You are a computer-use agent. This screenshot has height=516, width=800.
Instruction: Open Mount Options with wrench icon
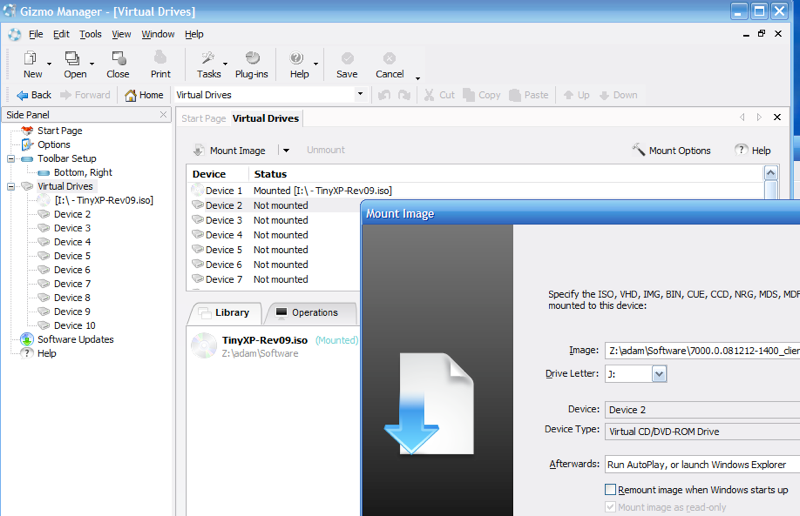click(x=639, y=150)
